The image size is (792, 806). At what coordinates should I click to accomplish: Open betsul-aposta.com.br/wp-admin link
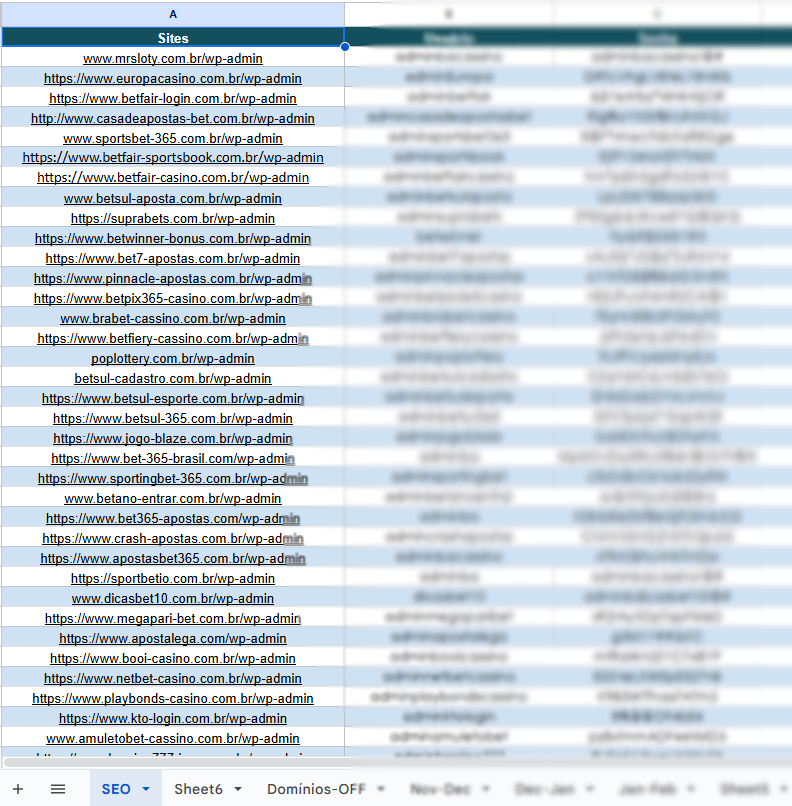[173, 199]
